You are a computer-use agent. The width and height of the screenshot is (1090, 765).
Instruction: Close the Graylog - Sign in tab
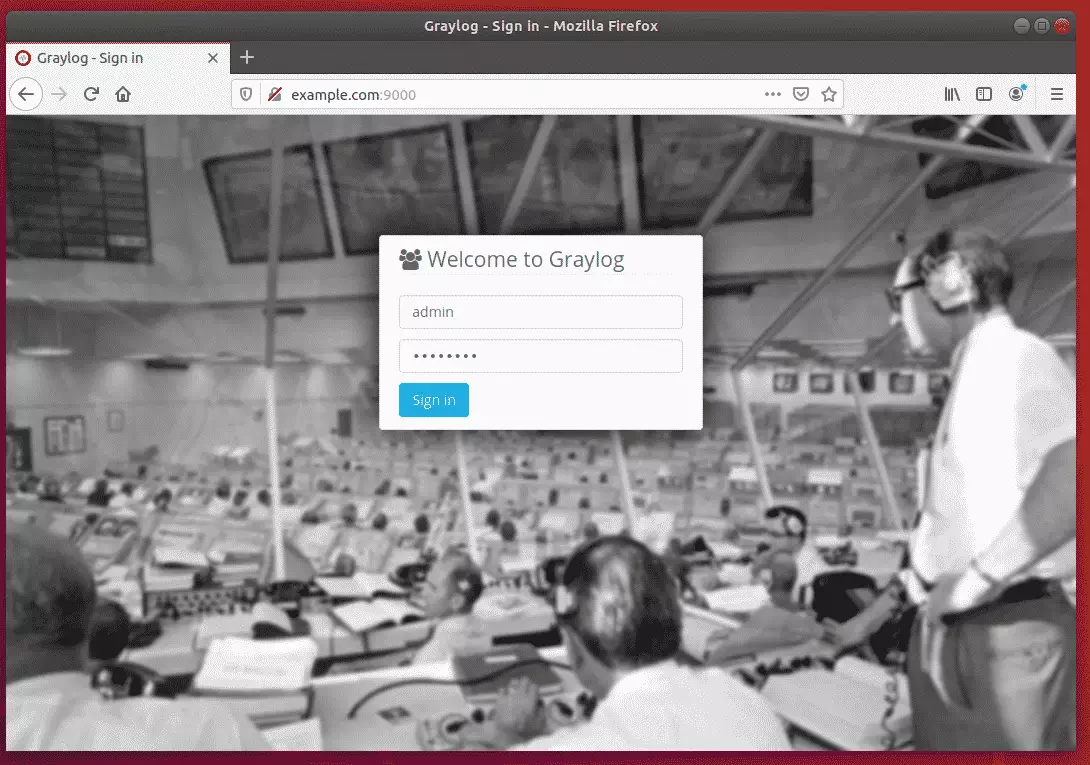(213, 58)
